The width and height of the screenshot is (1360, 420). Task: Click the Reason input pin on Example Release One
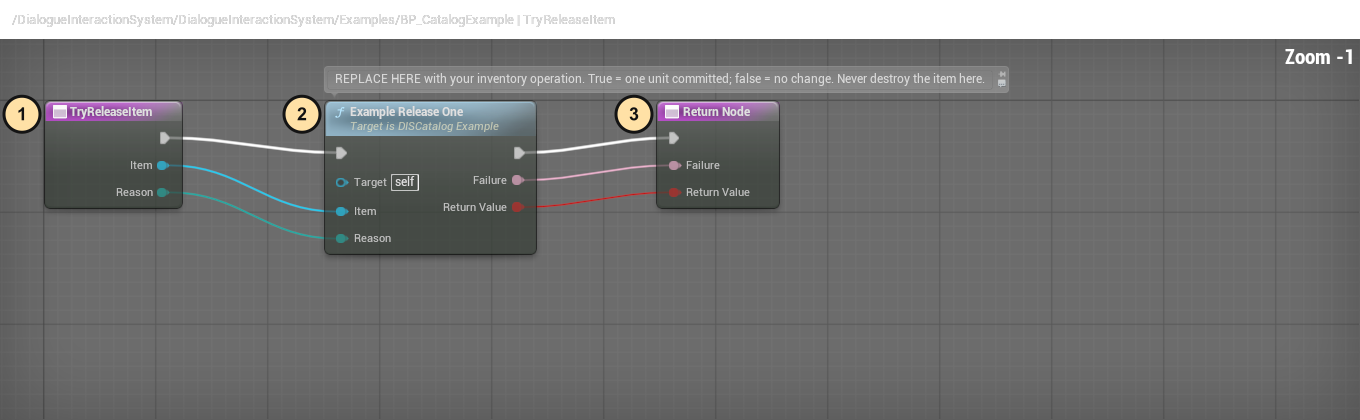(x=342, y=238)
